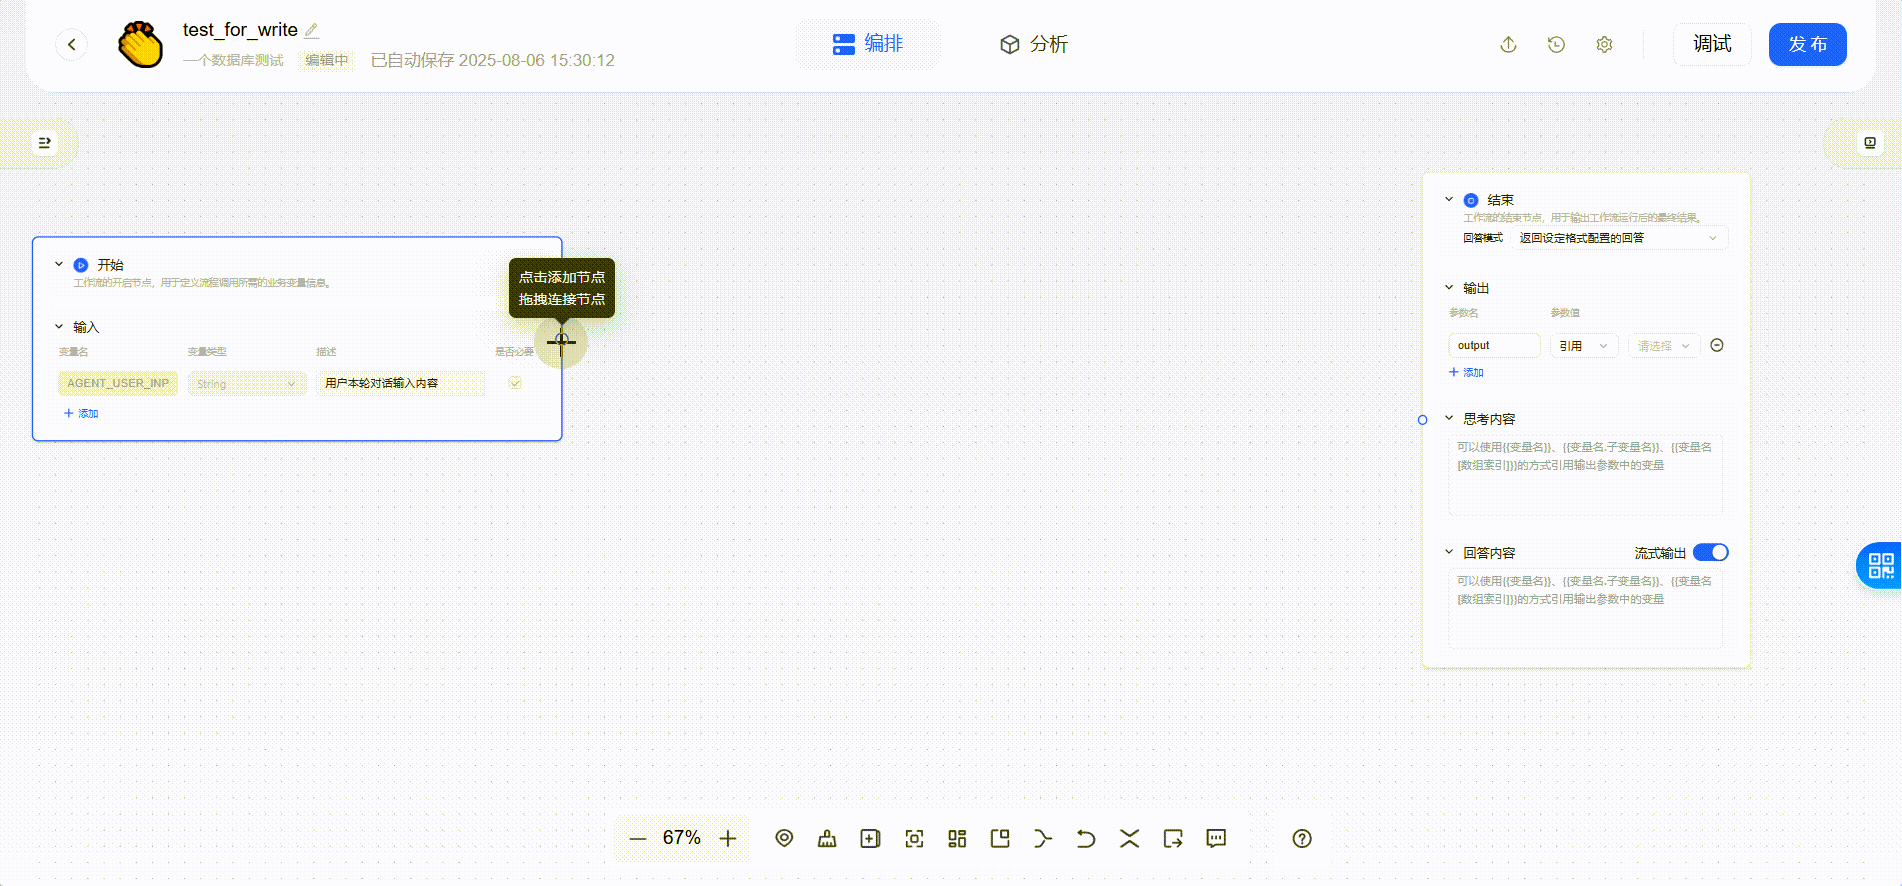Undo the last action
1902x886 pixels.
pyautogui.click(x=1086, y=839)
